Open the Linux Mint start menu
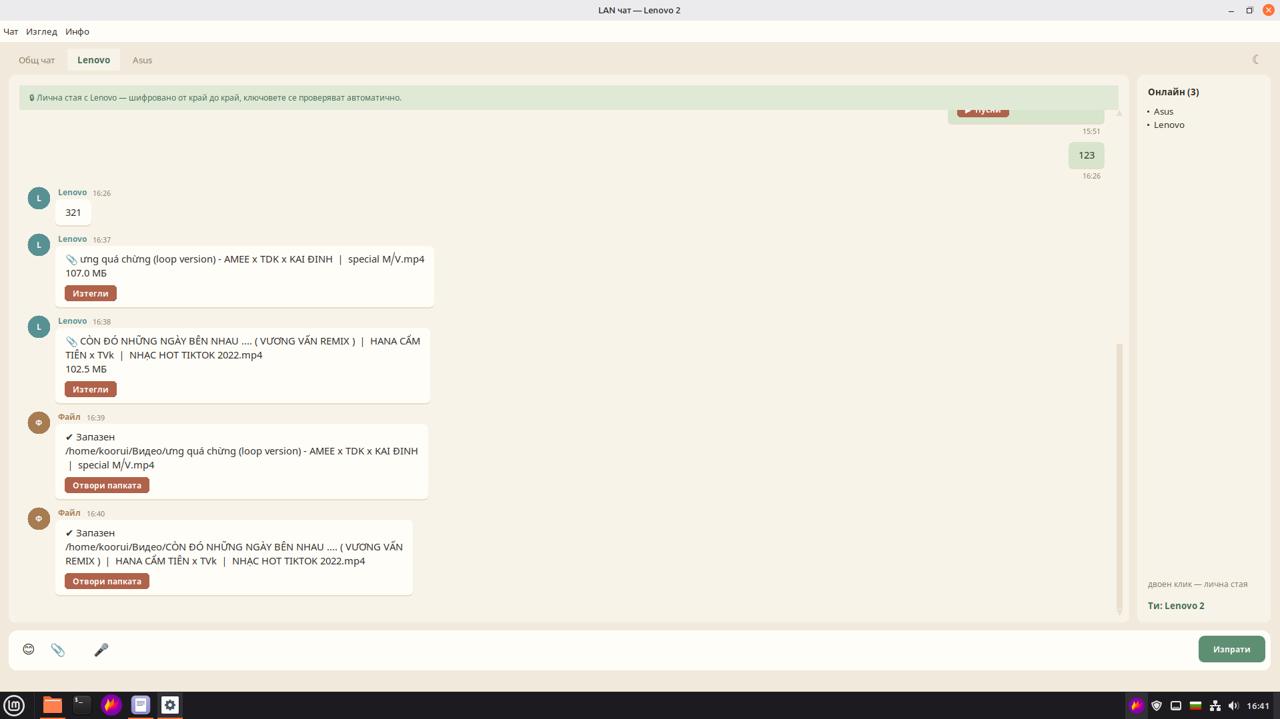This screenshot has width=1280, height=719. (14, 705)
